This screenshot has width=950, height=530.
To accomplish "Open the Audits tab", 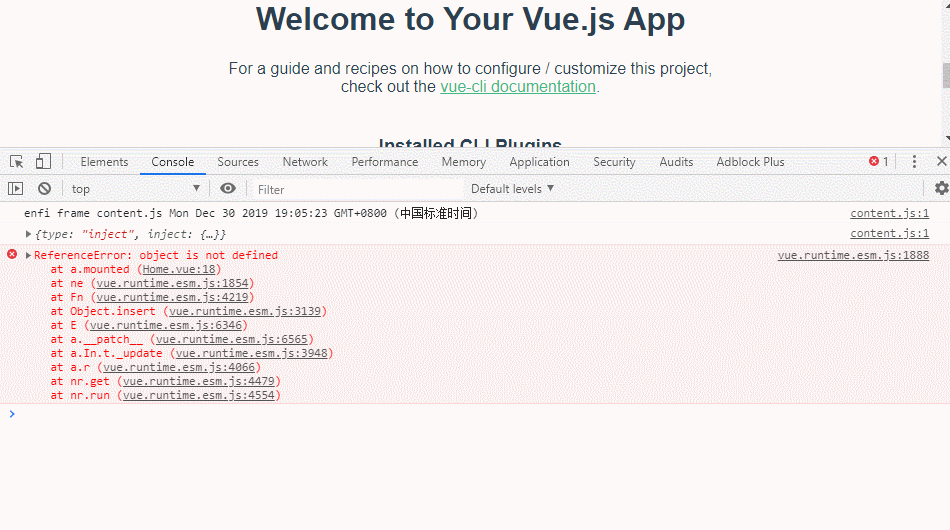I will coord(676,162).
